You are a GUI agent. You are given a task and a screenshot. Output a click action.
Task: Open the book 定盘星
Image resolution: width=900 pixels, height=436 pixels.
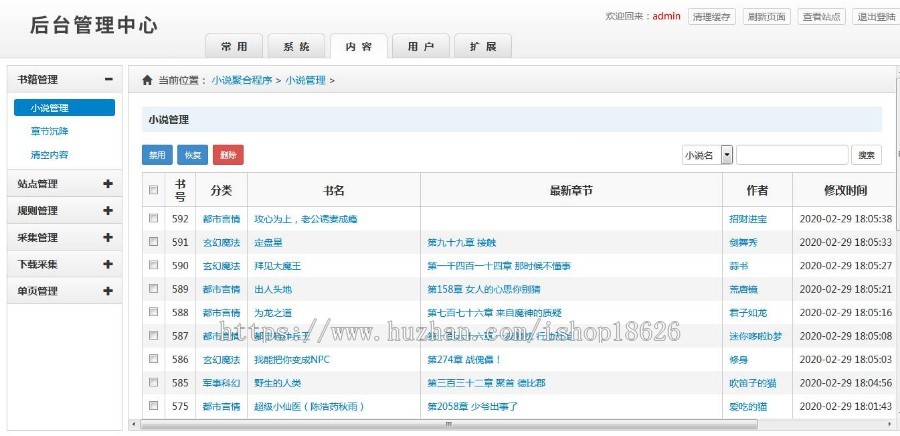(x=268, y=243)
